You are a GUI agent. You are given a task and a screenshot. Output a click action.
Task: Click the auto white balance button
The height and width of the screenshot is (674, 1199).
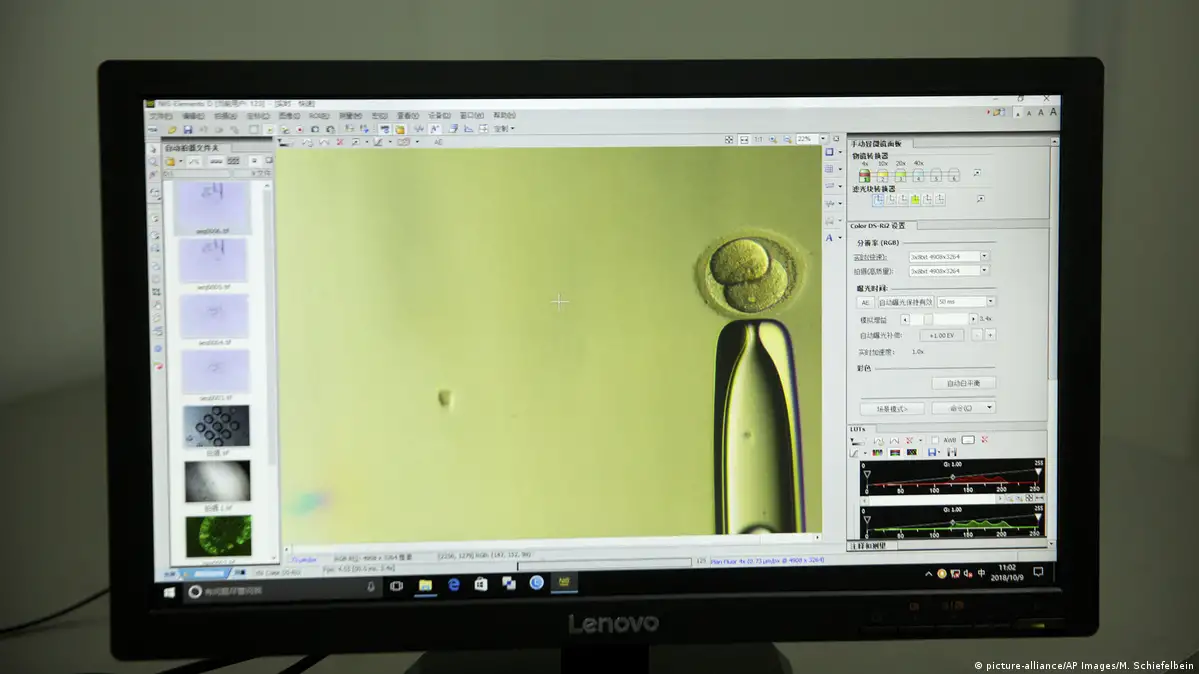pos(963,383)
